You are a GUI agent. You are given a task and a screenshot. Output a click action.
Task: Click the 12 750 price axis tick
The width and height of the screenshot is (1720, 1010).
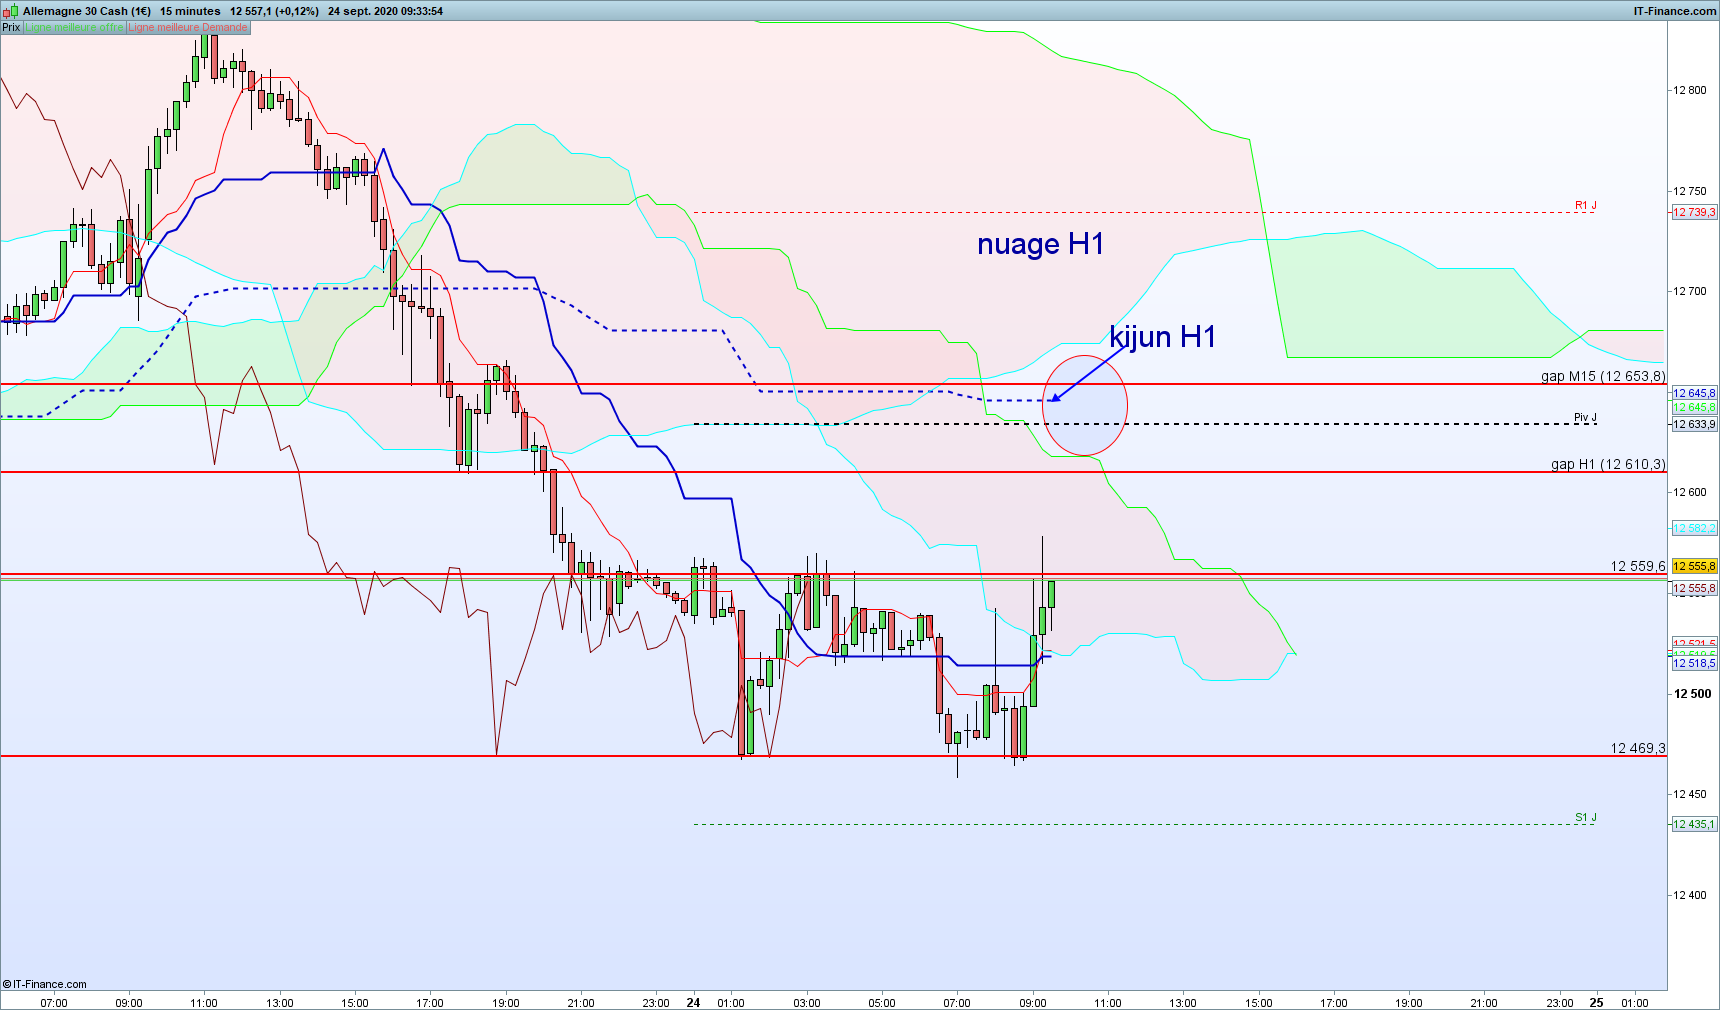[x=1690, y=191]
